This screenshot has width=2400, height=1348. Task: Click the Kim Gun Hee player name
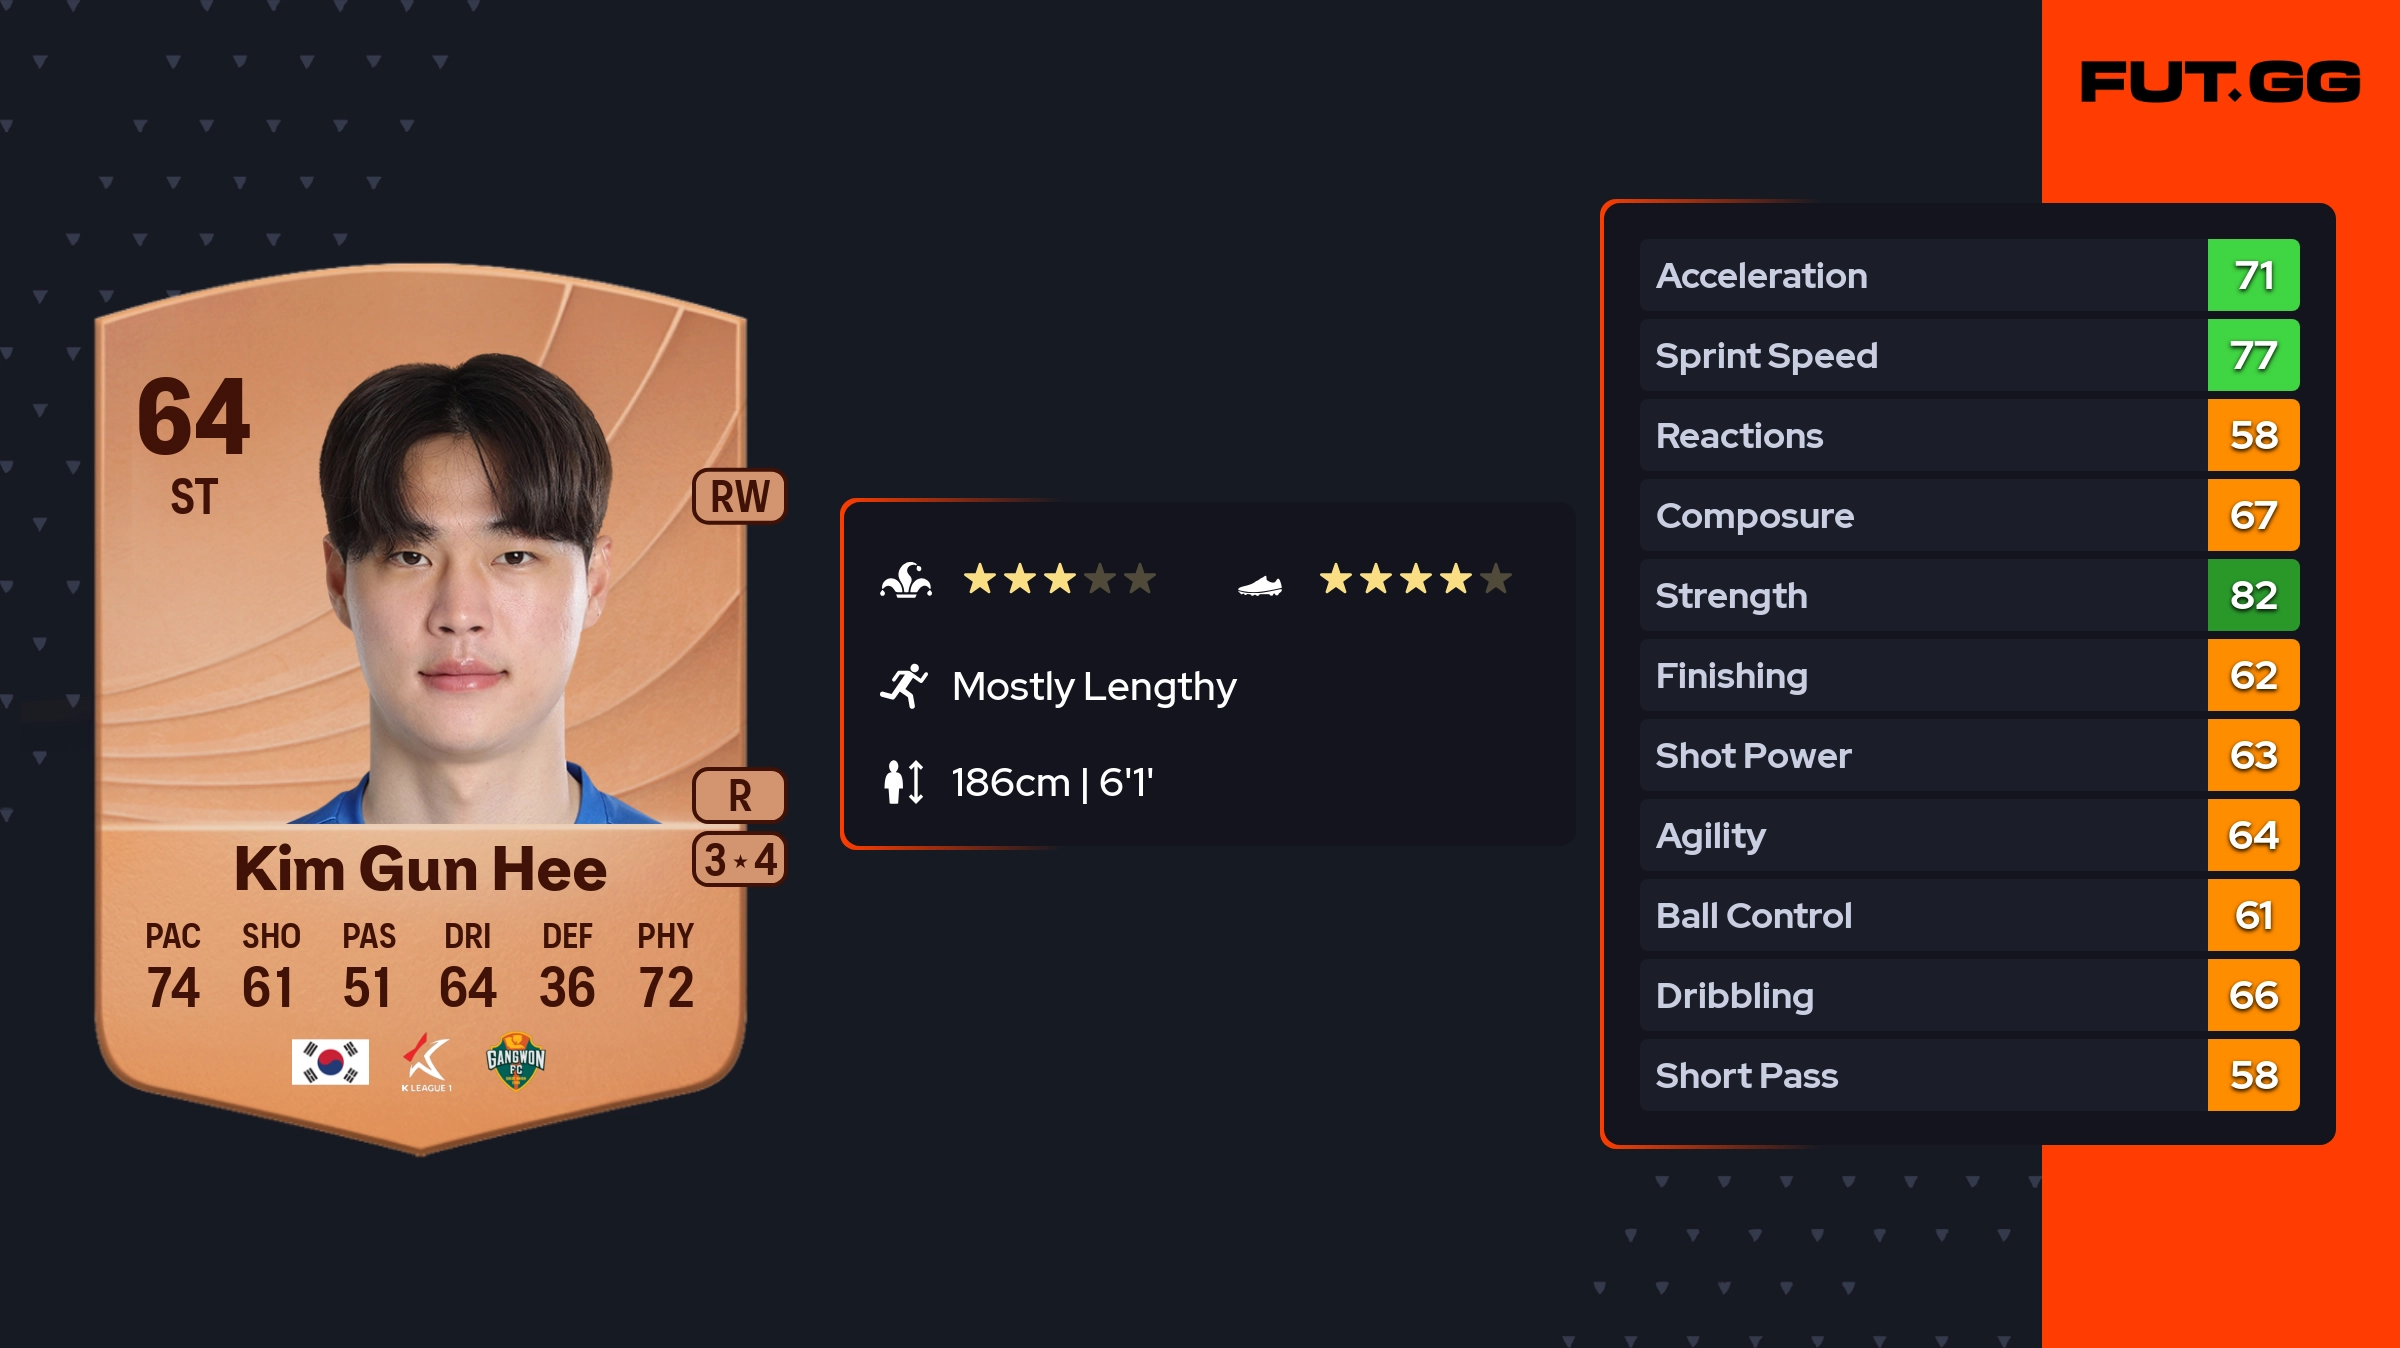420,868
